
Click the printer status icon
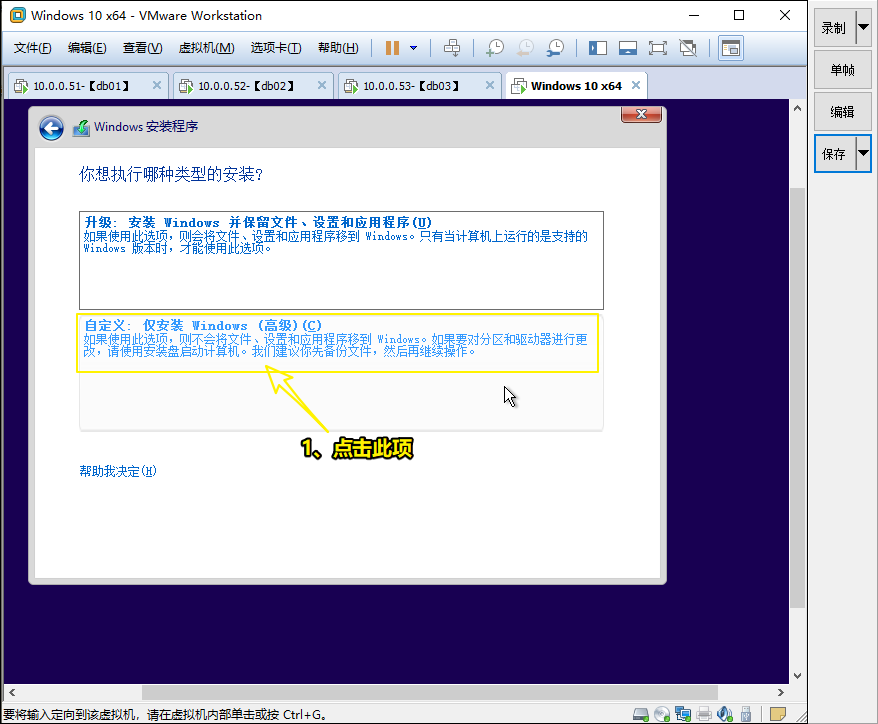(x=704, y=714)
